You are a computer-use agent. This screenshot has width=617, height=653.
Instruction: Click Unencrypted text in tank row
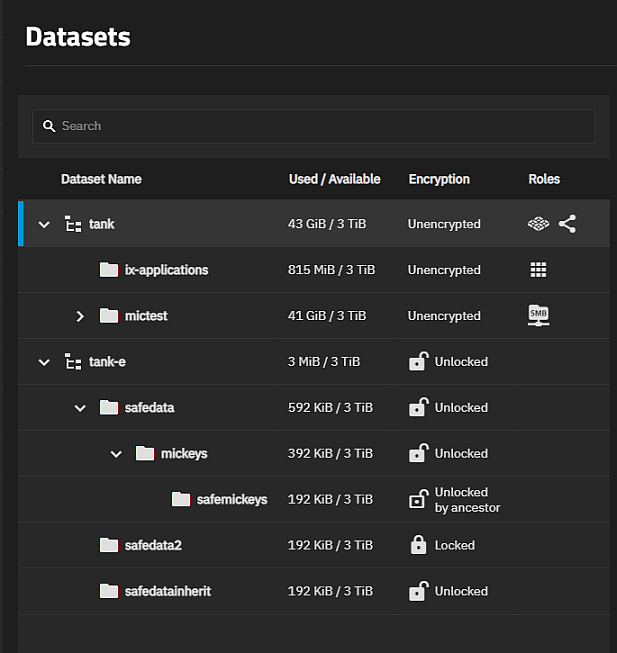point(444,224)
